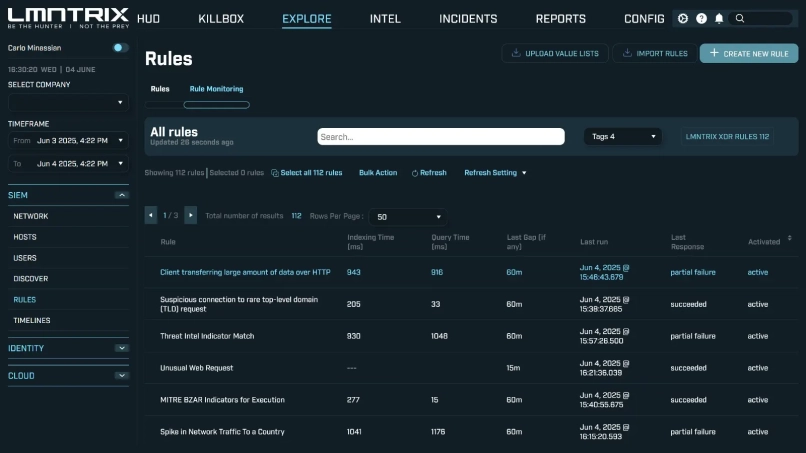Screen dimensions: 806x453
Task: Click Create New Rule button
Action: pyautogui.click(x=749, y=53)
